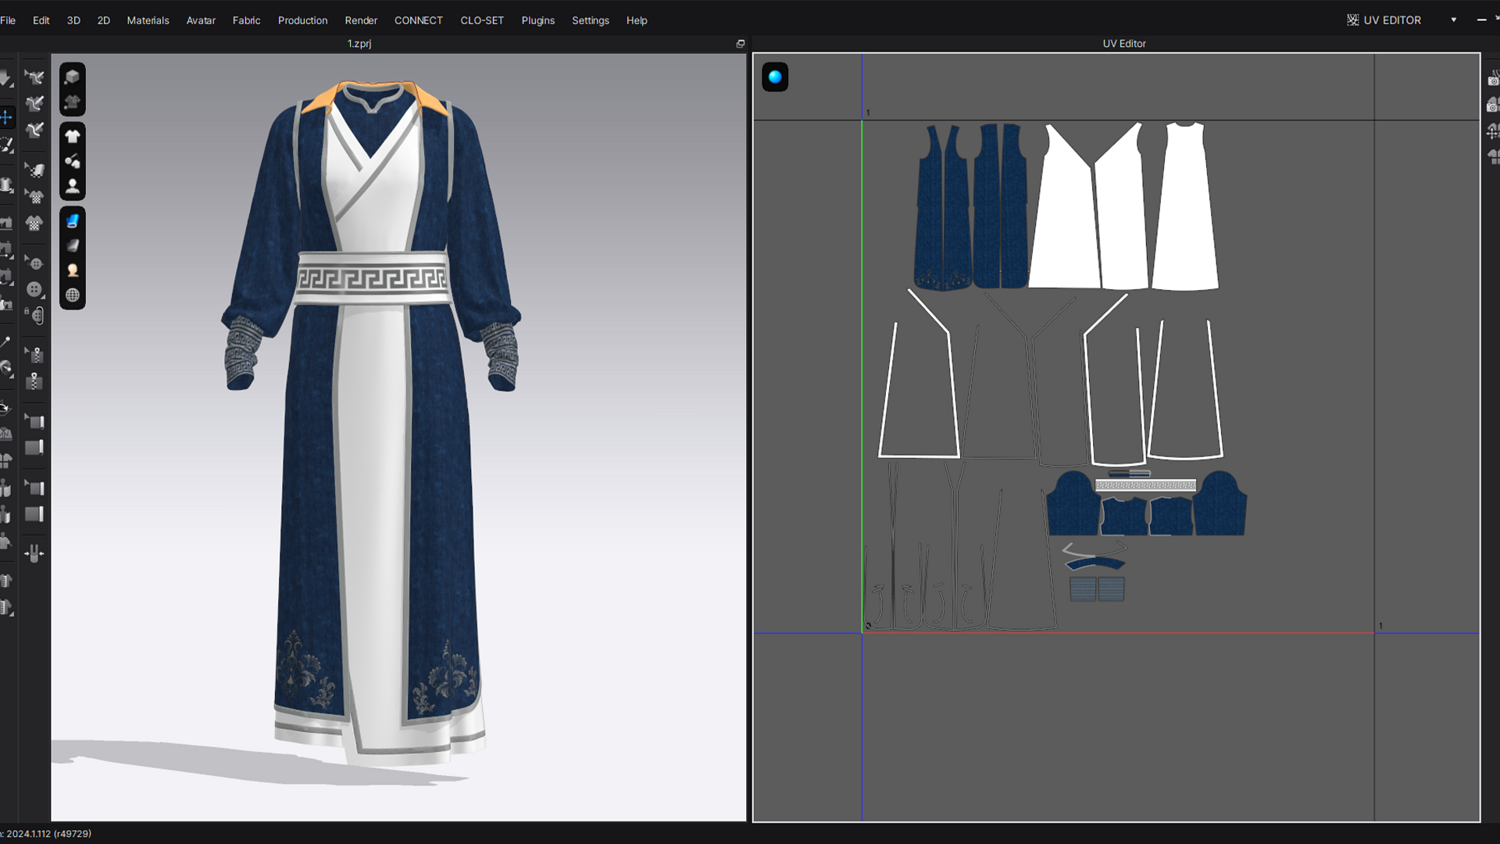Activate the blue Select/Move cross-arrow tool

(x=6, y=117)
